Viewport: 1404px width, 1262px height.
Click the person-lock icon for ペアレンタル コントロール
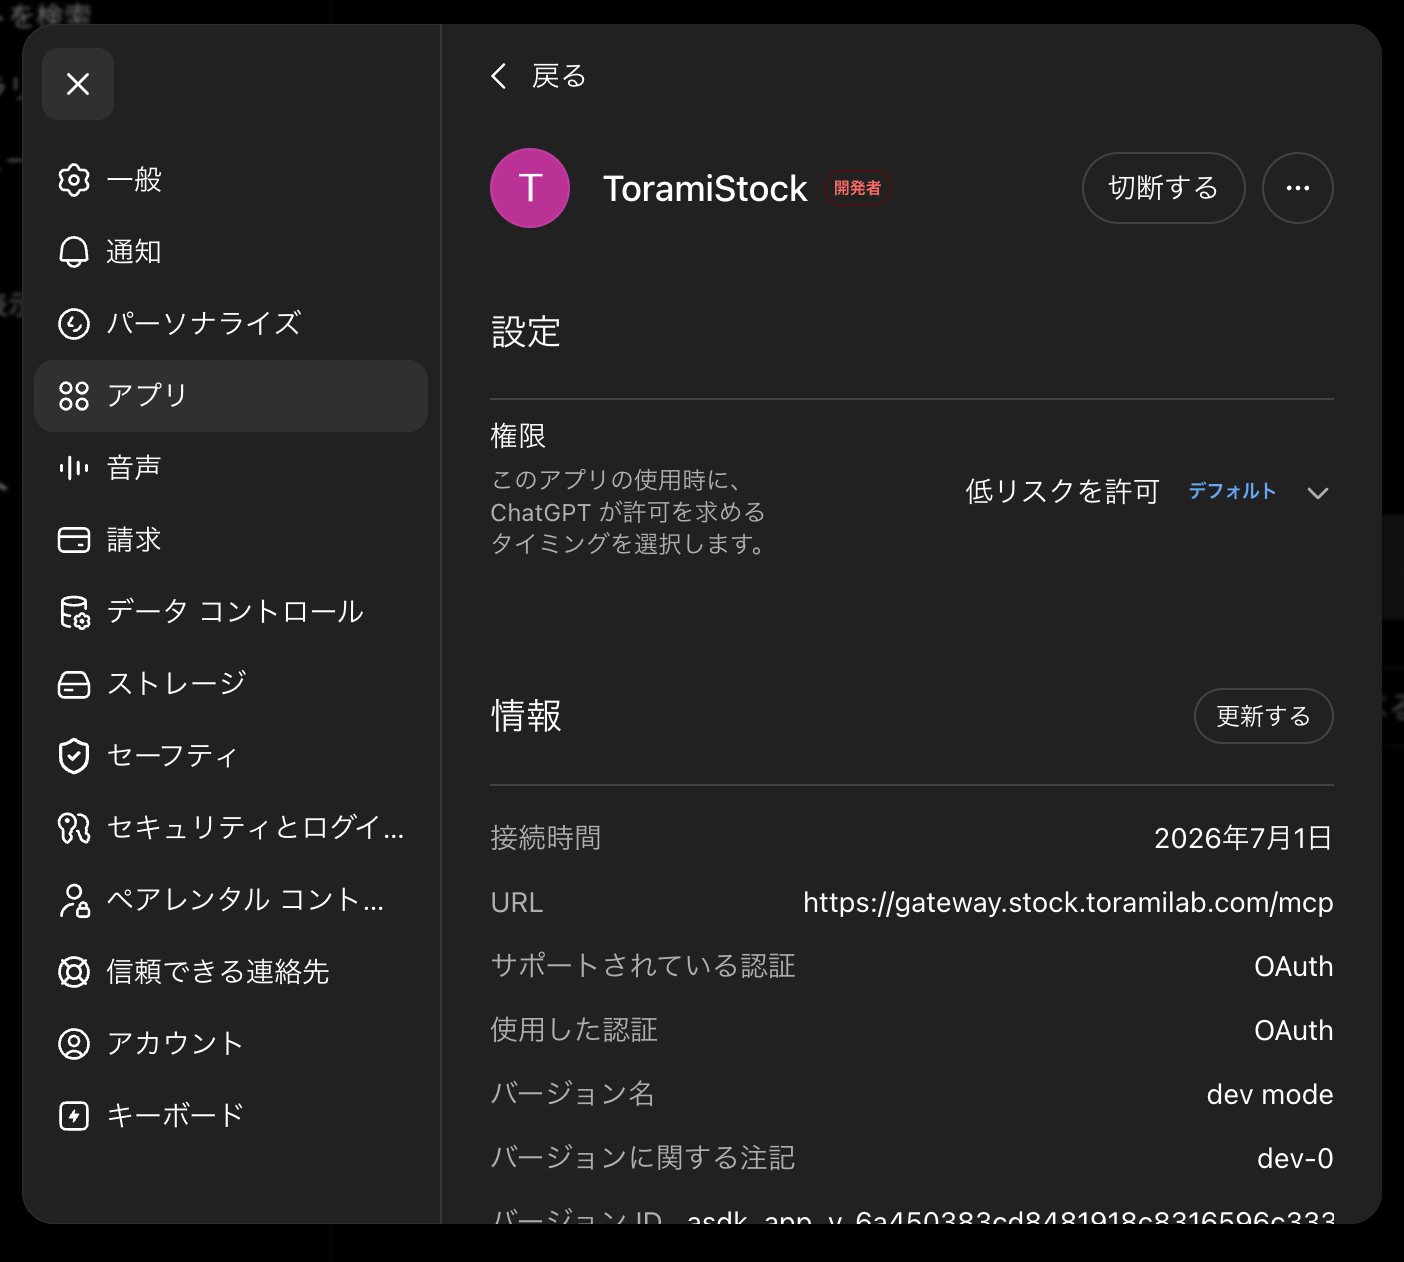[x=74, y=900]
